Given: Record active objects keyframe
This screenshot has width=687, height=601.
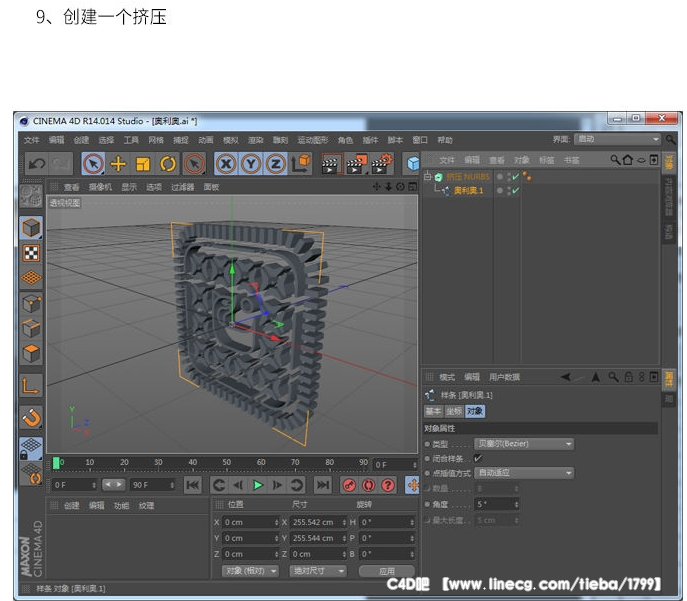Looking at the screenshot, I should tap(349, 485).
